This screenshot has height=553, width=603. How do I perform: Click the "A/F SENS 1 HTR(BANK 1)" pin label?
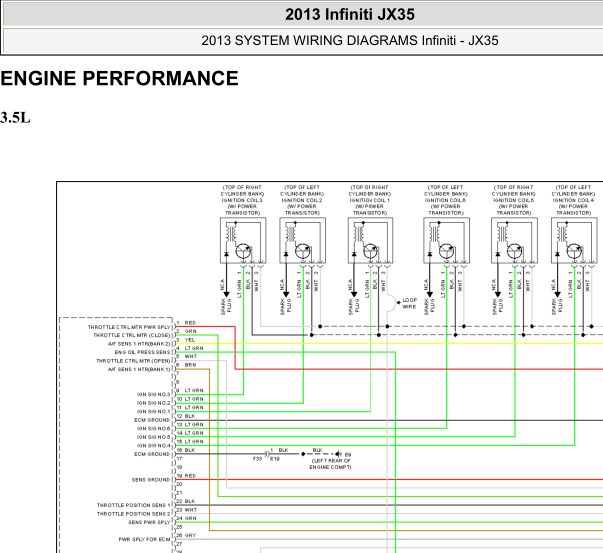coord(139,370)
